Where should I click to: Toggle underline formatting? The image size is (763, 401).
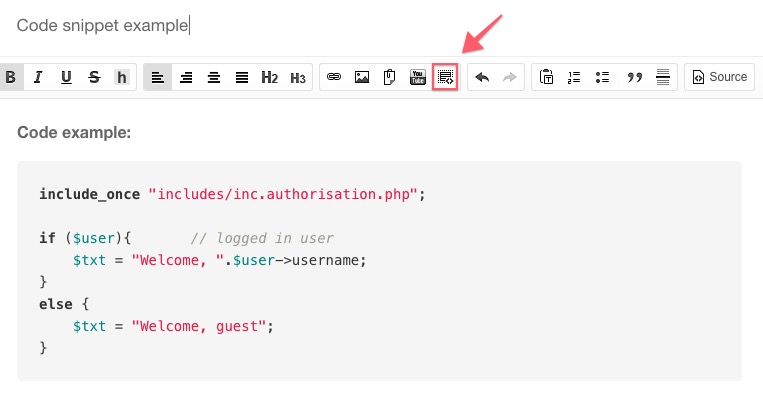tap(66, 77)
